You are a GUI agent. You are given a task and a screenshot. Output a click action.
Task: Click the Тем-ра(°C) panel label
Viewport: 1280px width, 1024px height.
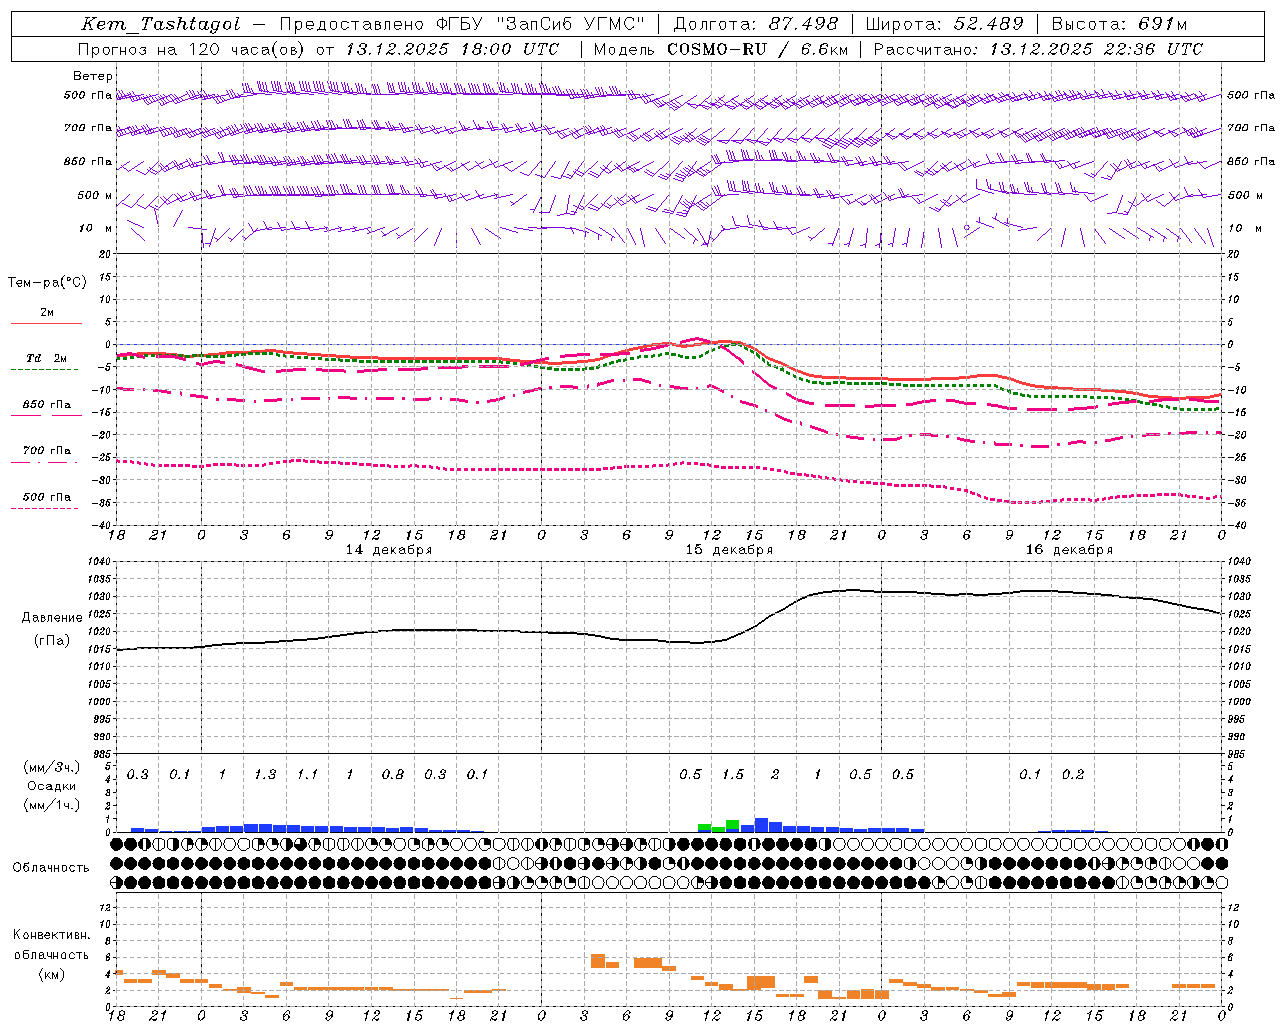47,283
